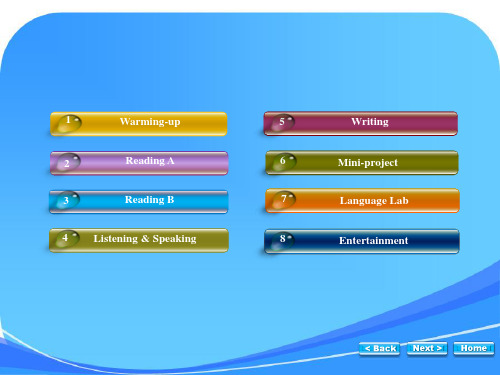Open the Reading A section
Image resolution: width=500 pixels, height=375 pixels.
tap(139, 163)
